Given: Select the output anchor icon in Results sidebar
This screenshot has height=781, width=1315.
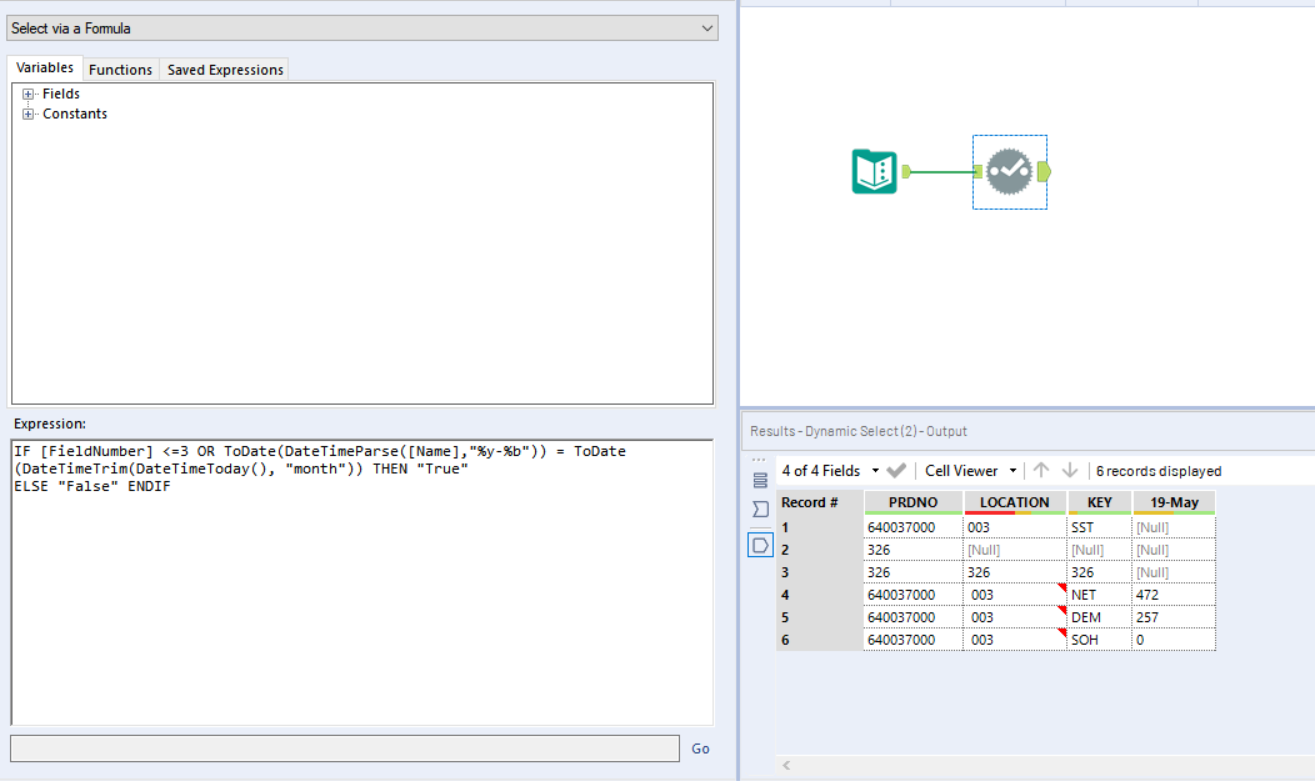Looking at the screenshot, I should [760, 544].
